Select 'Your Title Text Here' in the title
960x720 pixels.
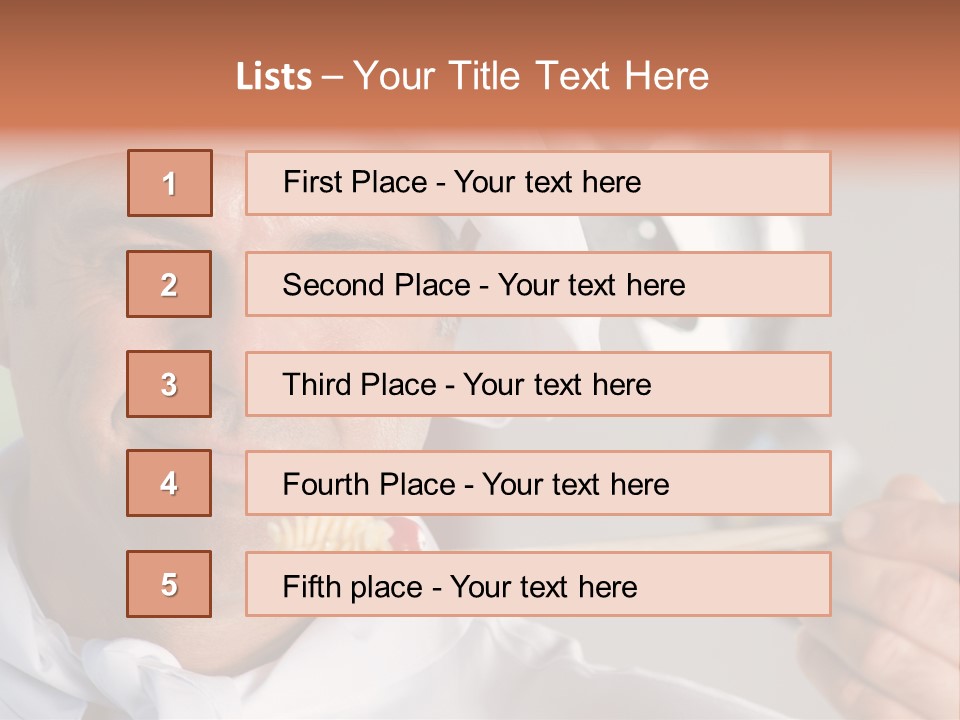tap(531, 76)
